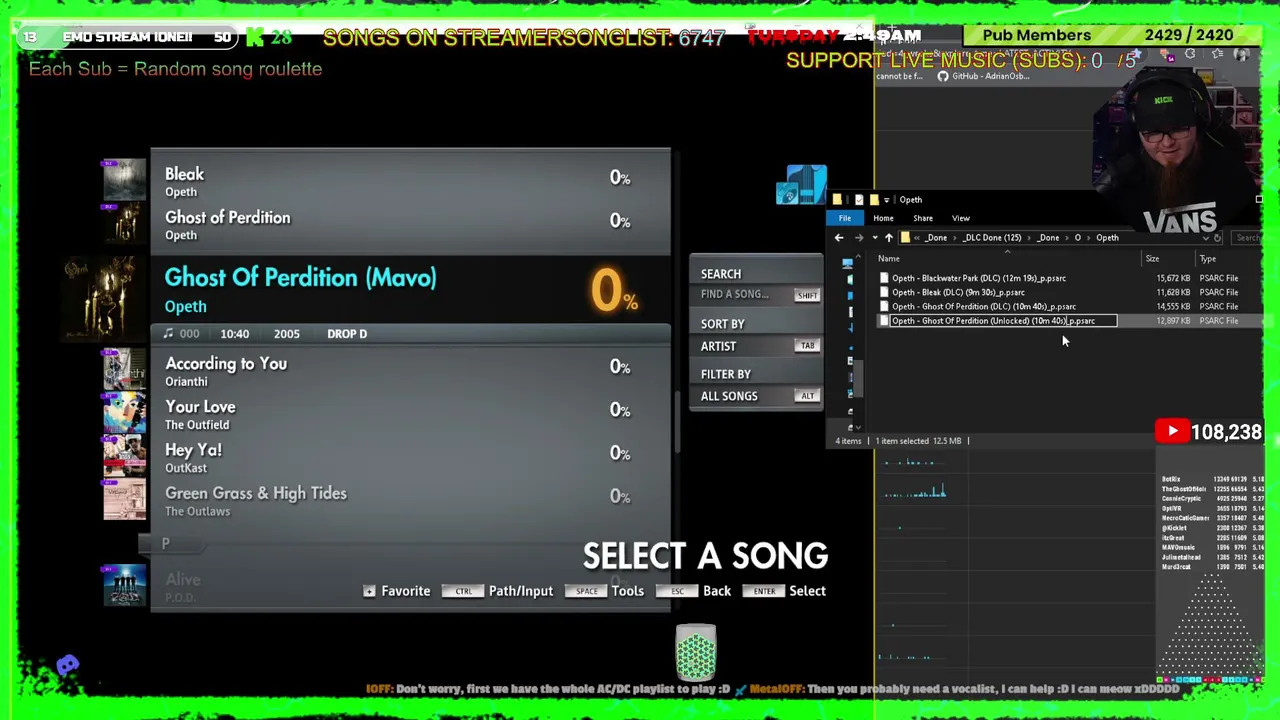The image size is (1280, 720).
Task: Select Your Love by The Outfield
Action: [410, 414]
